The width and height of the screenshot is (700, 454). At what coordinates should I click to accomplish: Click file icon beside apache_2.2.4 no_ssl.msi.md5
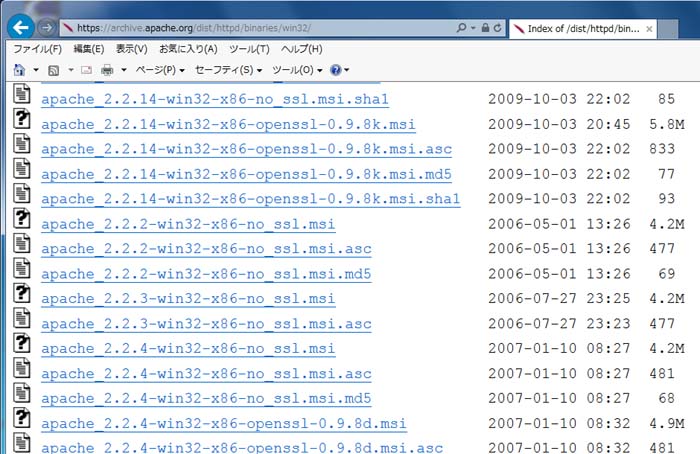[21, 393]
